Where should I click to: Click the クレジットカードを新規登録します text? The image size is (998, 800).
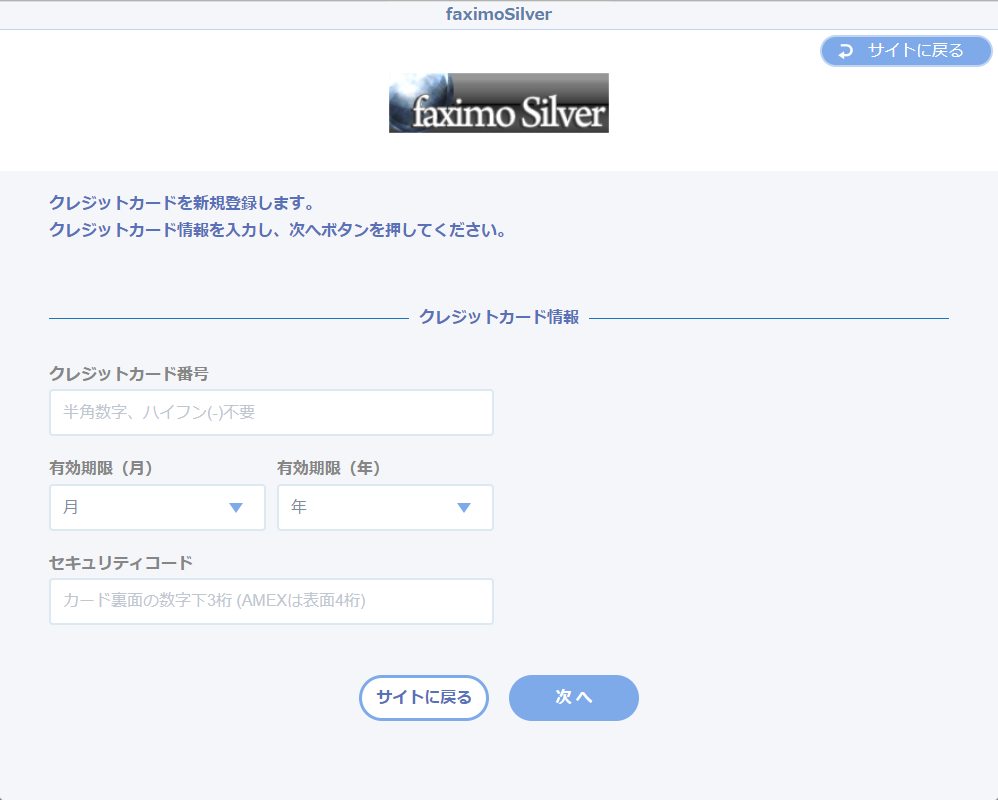(x=182, y=203)
